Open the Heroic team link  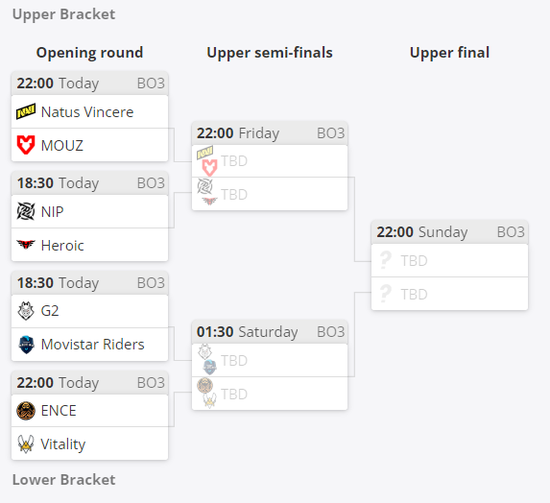pyautogui.click(x=62, y=246)
